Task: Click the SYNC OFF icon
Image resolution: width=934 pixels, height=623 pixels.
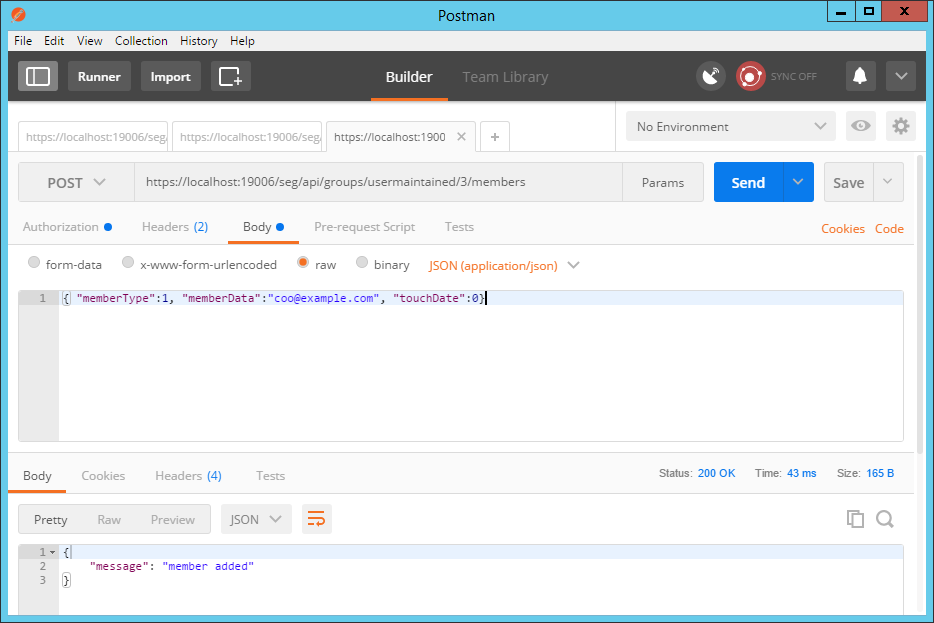Action: pos(751,77)
